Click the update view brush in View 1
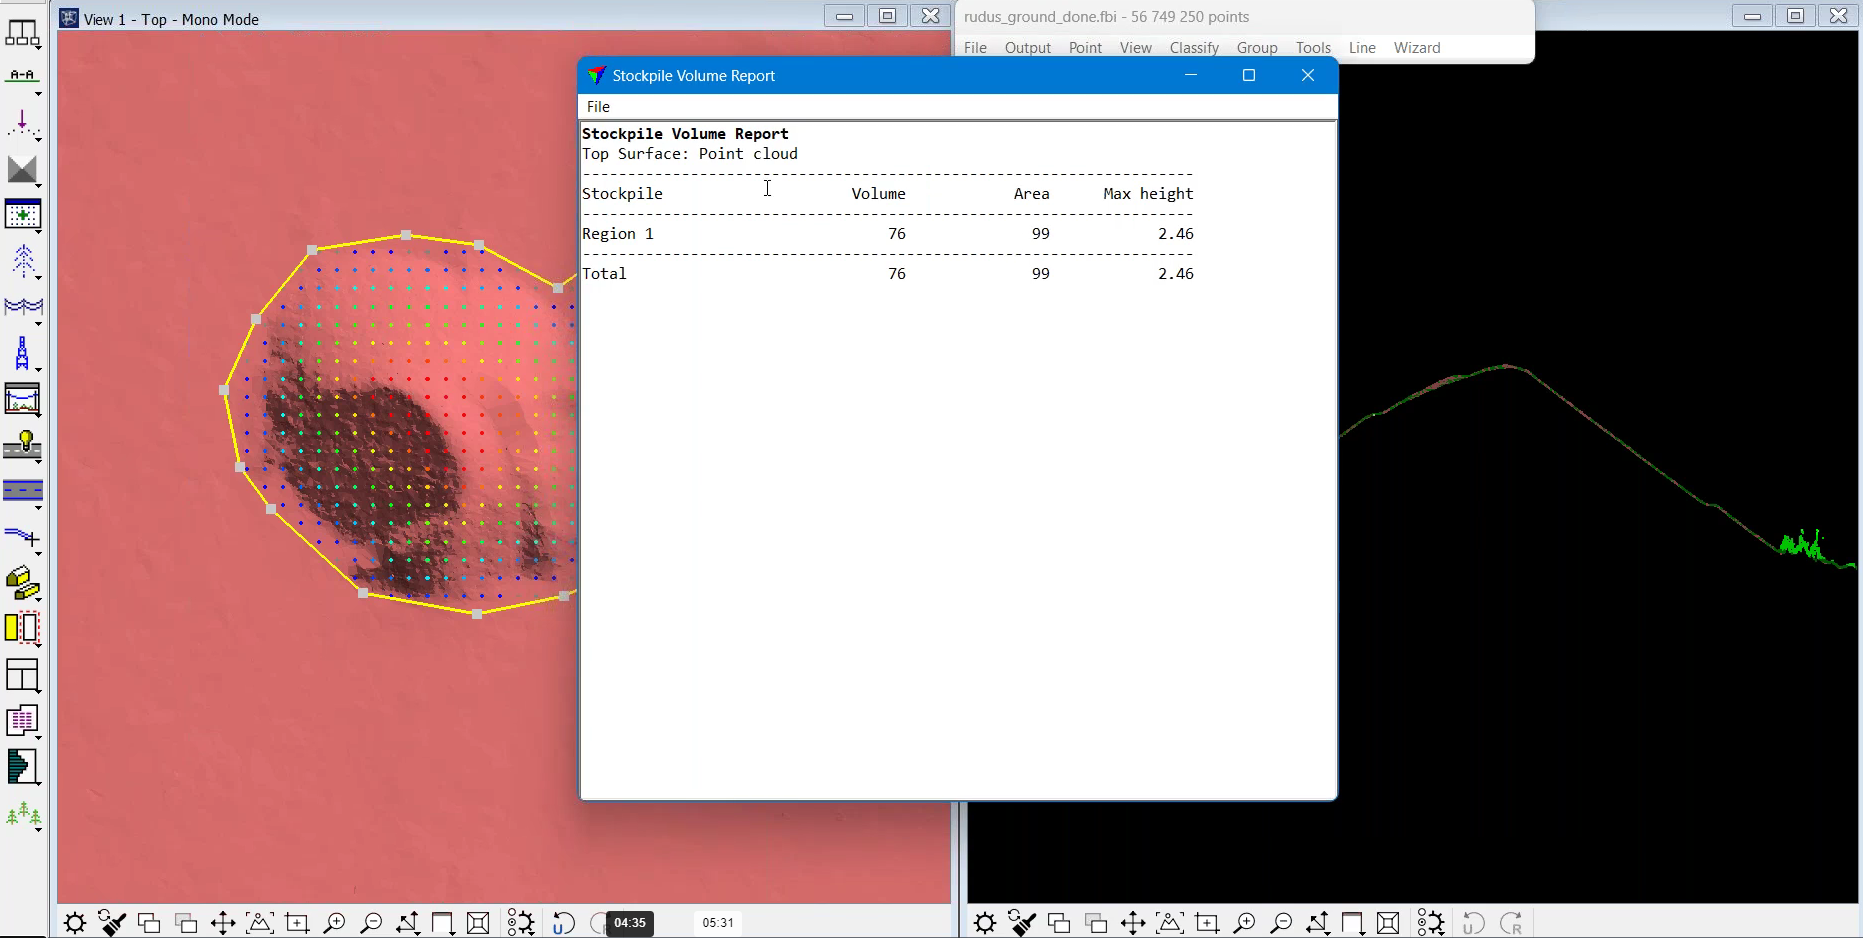This screenshot has width=1863, height=938. [112, 923]
